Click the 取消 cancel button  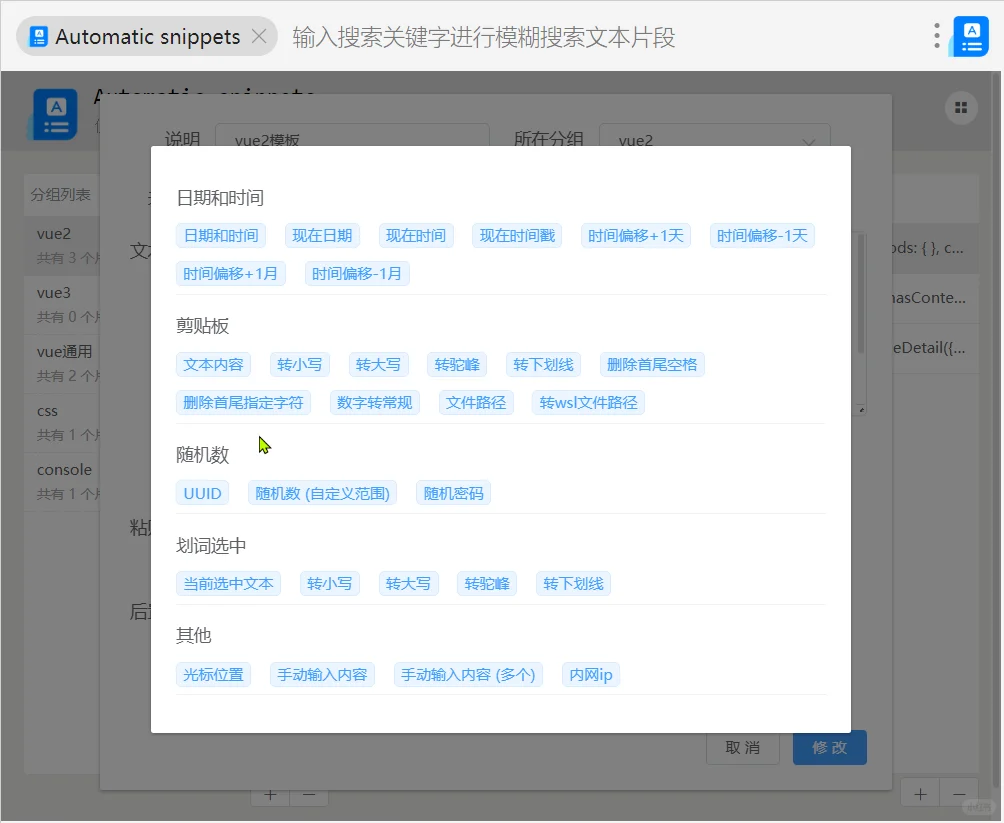742,747
